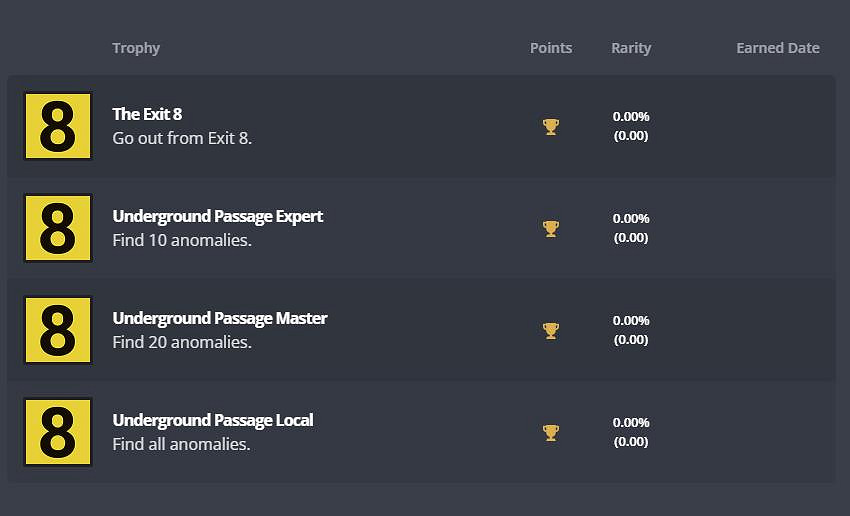Click Underground Passage Expert trophy image
This screenshot has width=850, height=516.
point(57,228)
